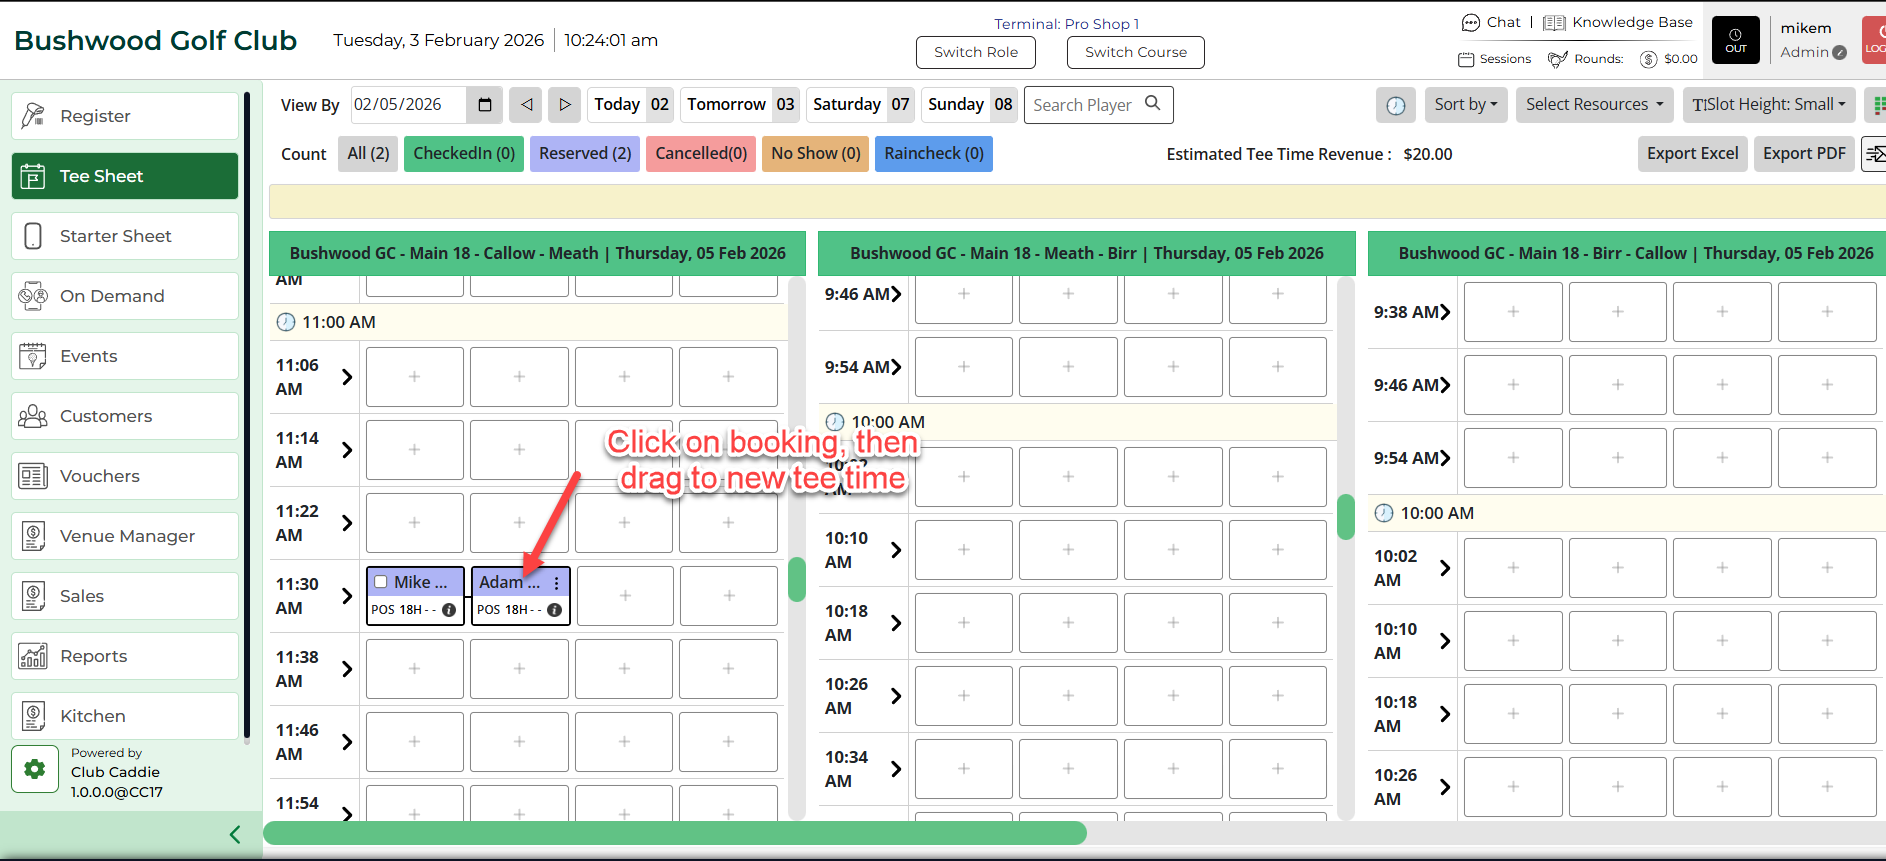Go to next day arrow
Screen dimensions: 1886x861
564,105
